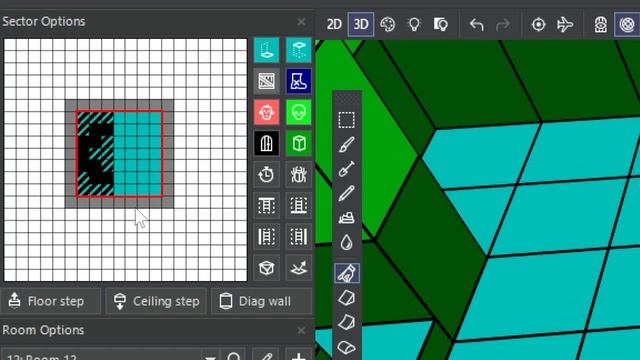Click the teal sector area in grid
The width and height of the screenshot is (640, 360).
(x=138, y=154)
